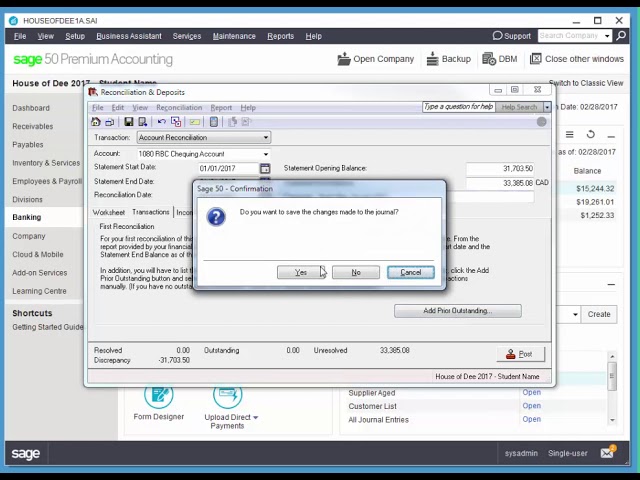Open the Account dropdown for 1080 RBC Chequing
Viewport: 640px width, 480px height.
pyautogui.click(x=266, y=154)
